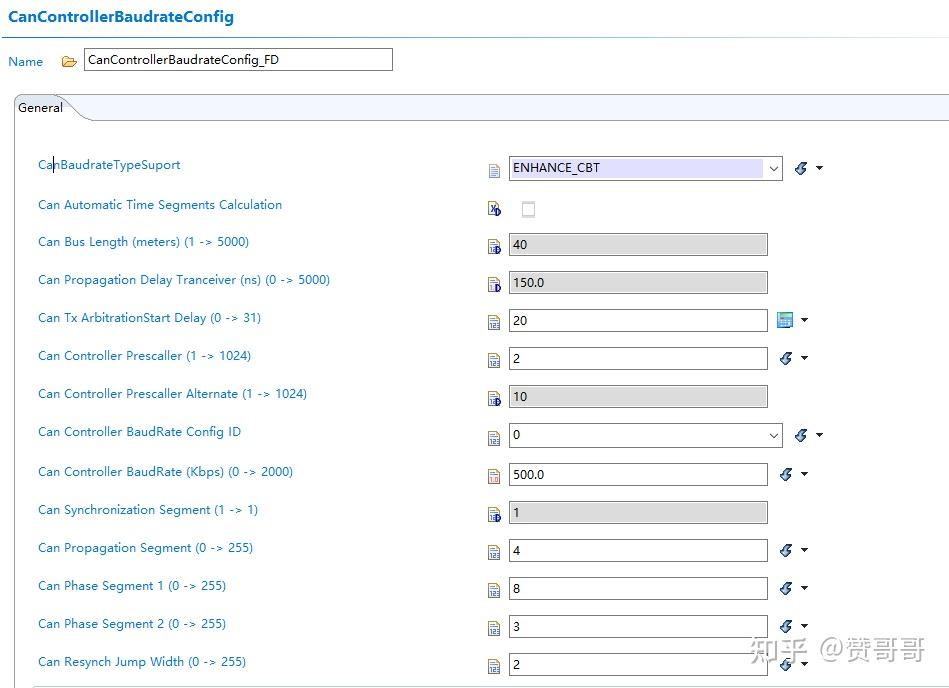Click the action icon for Can Controller Prescaller
This screenshot has width=949, height=688.
click(786, 358)
